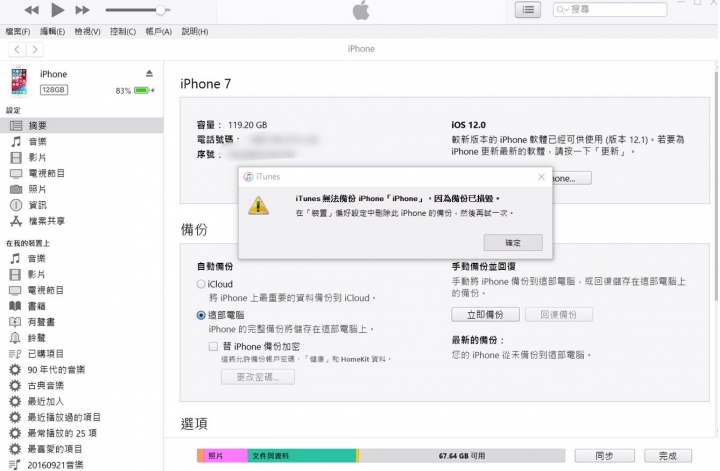Open the 說明(H) menu
720x471 pixels.
coord(195,32)
